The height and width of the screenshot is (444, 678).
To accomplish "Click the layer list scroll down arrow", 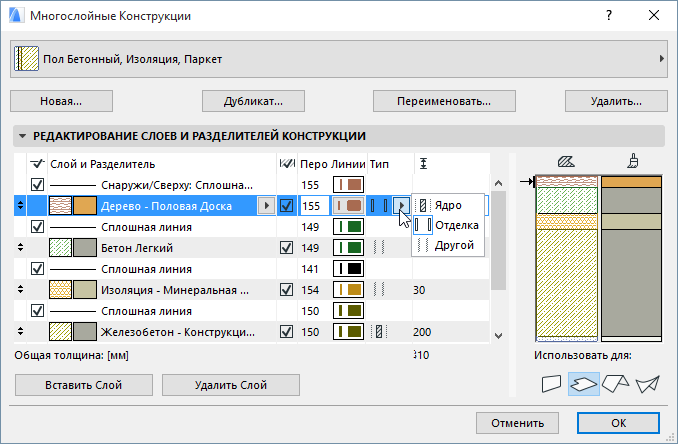I will (498, 336).
